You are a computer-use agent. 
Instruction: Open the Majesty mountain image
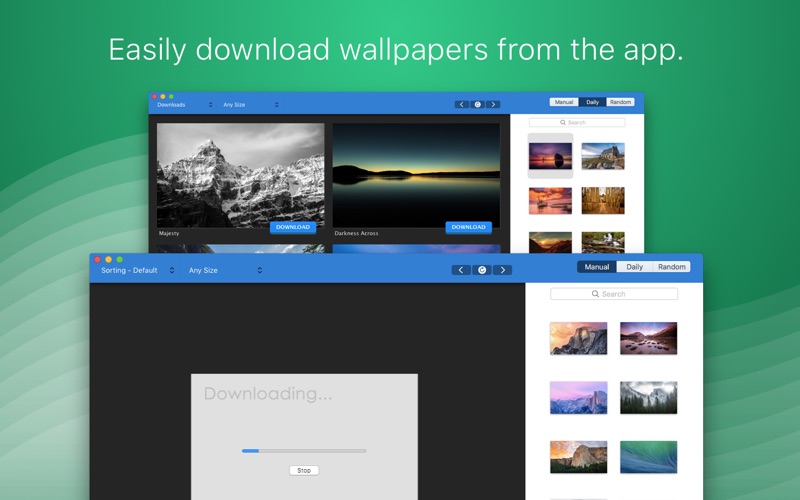pos(240,175)
